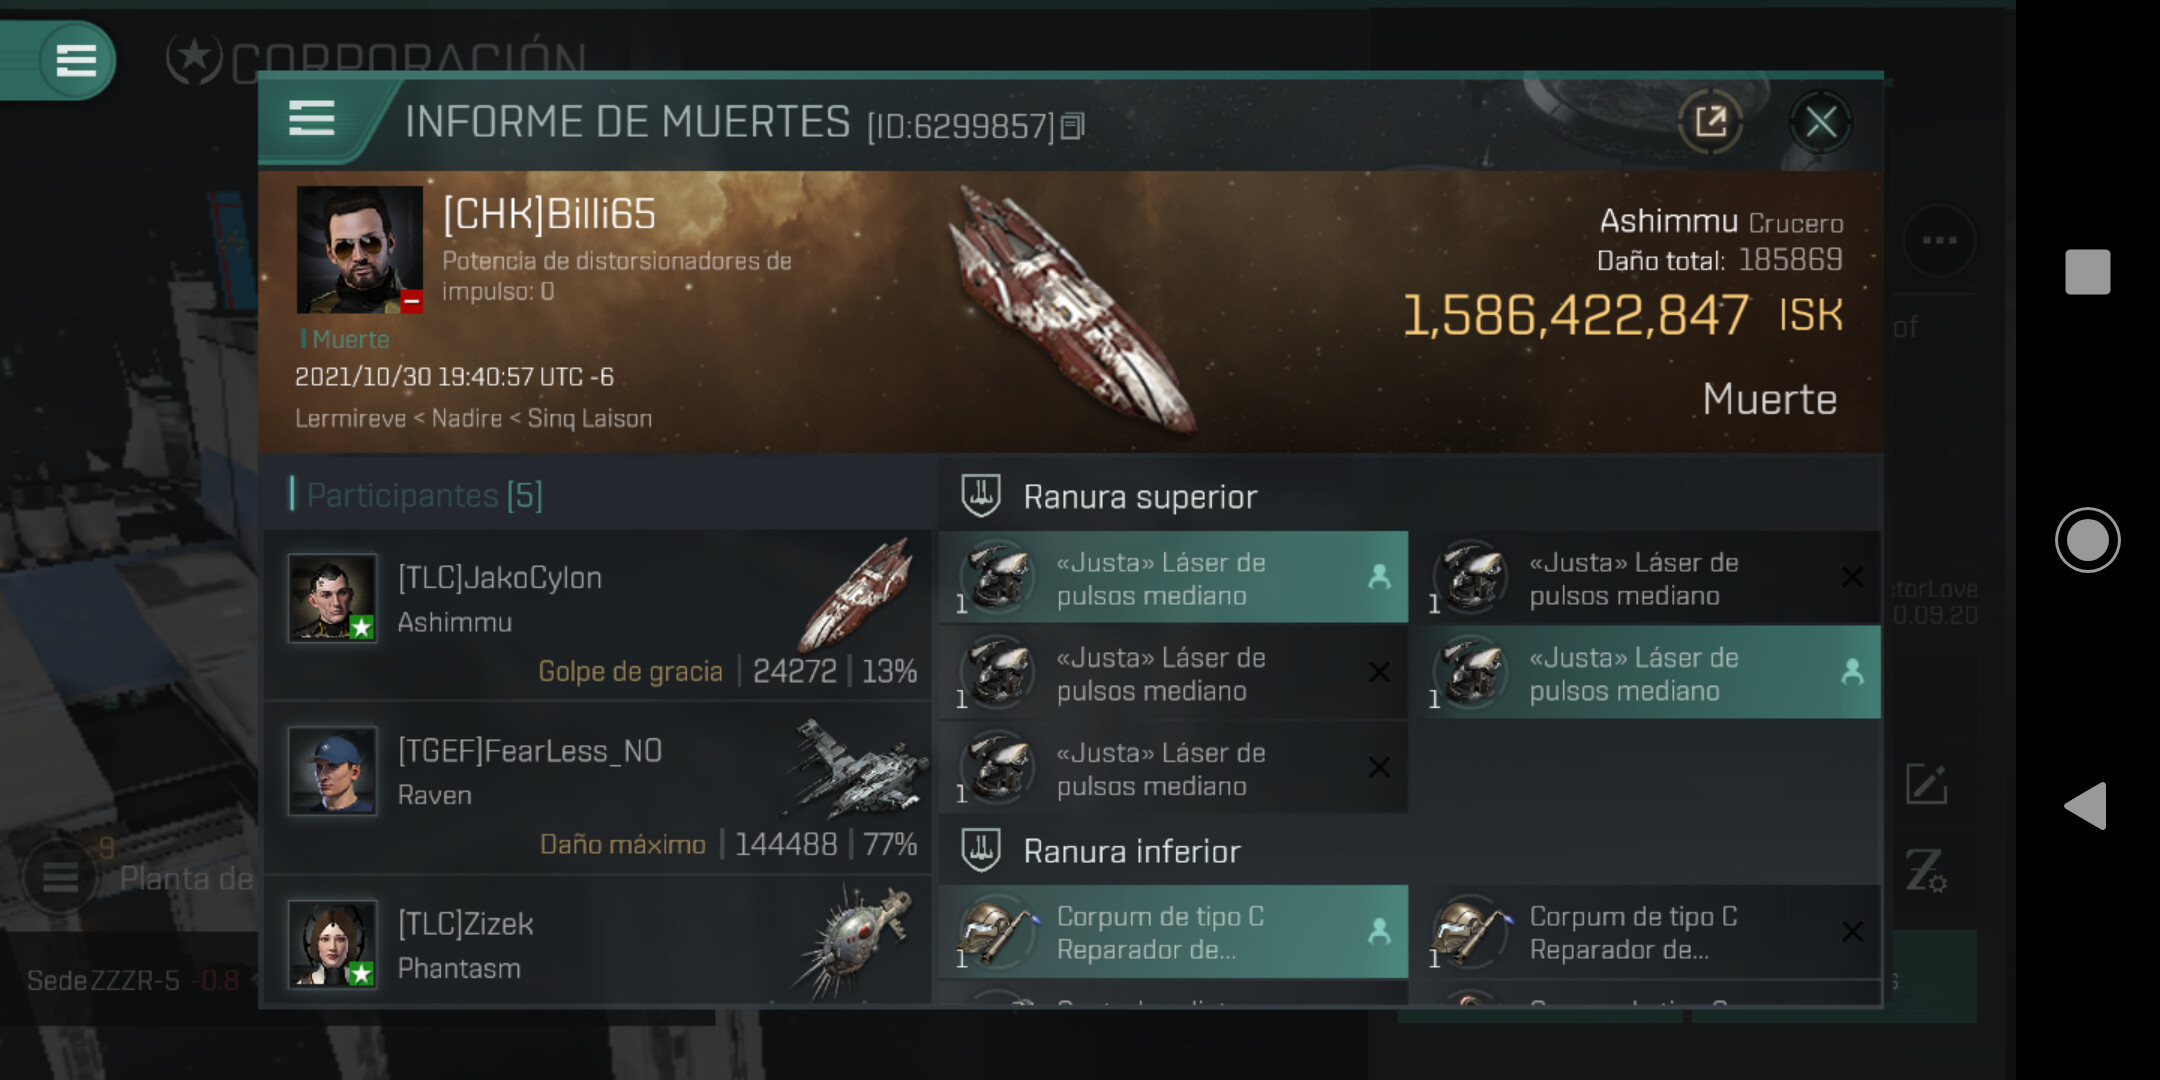Screen dimensions: 2160x1080
Task: Select highlighted first Justa pulse laser slot
Action: 1173,578
